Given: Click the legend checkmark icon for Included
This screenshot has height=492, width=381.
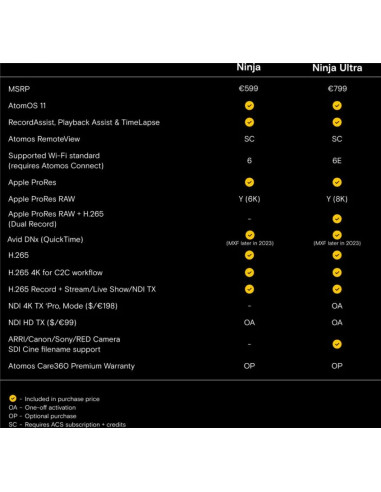Looking at the screenshot, I should pyautogui.click(x=13, y=398).
